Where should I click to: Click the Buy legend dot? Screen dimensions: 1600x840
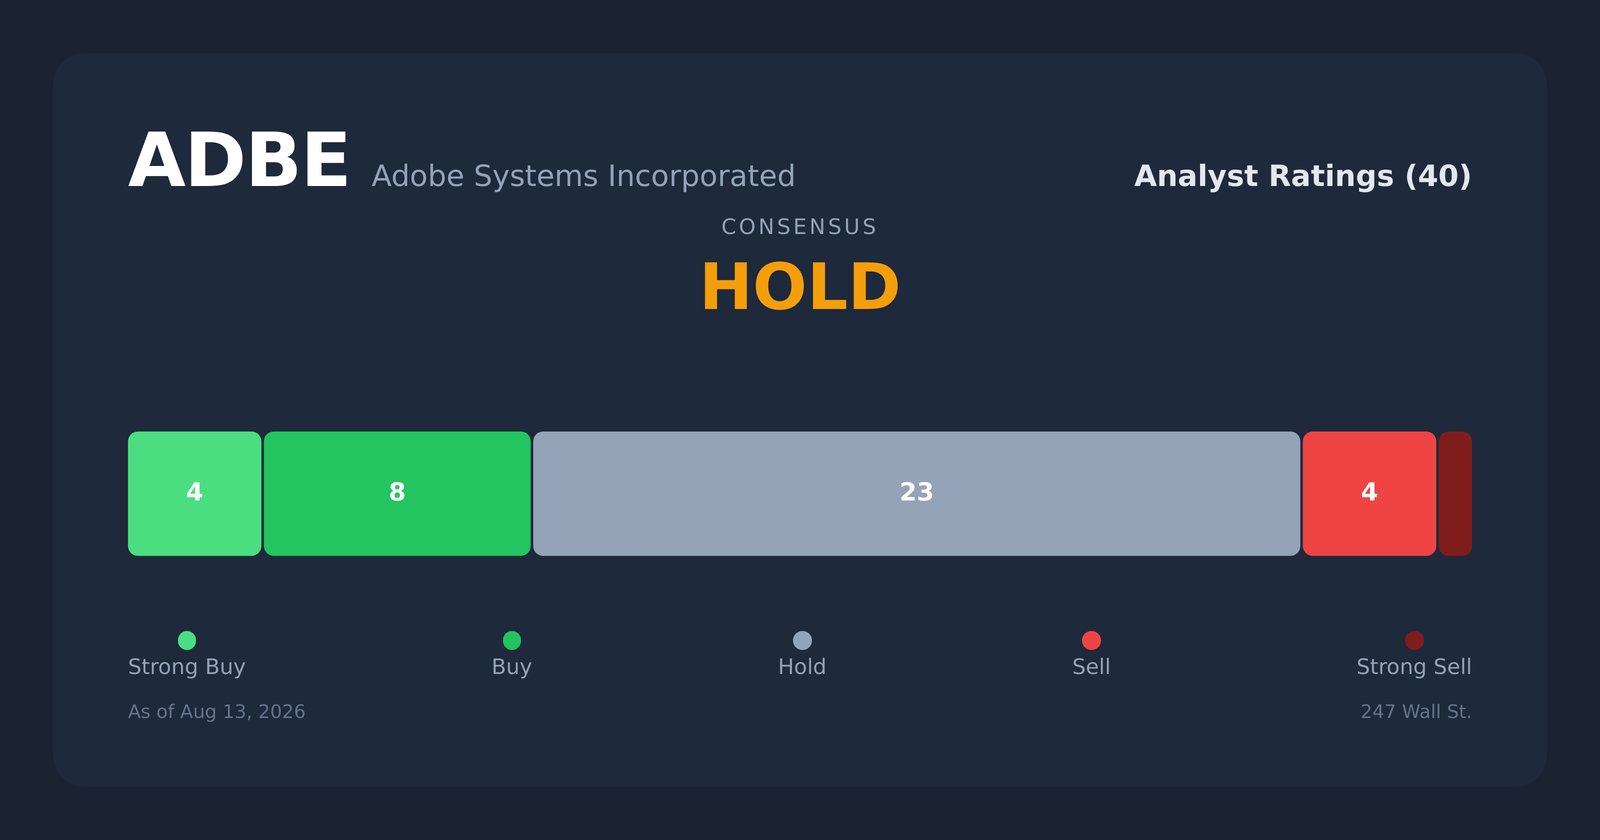512,640
